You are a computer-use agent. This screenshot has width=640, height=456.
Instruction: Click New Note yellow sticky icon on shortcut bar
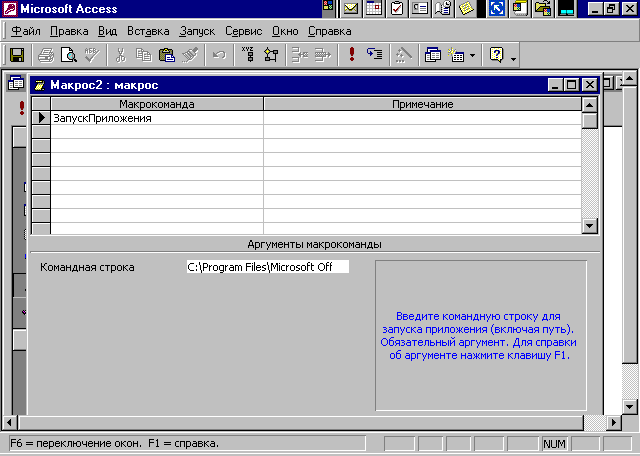pyautogui.click(x=466, y=9)
